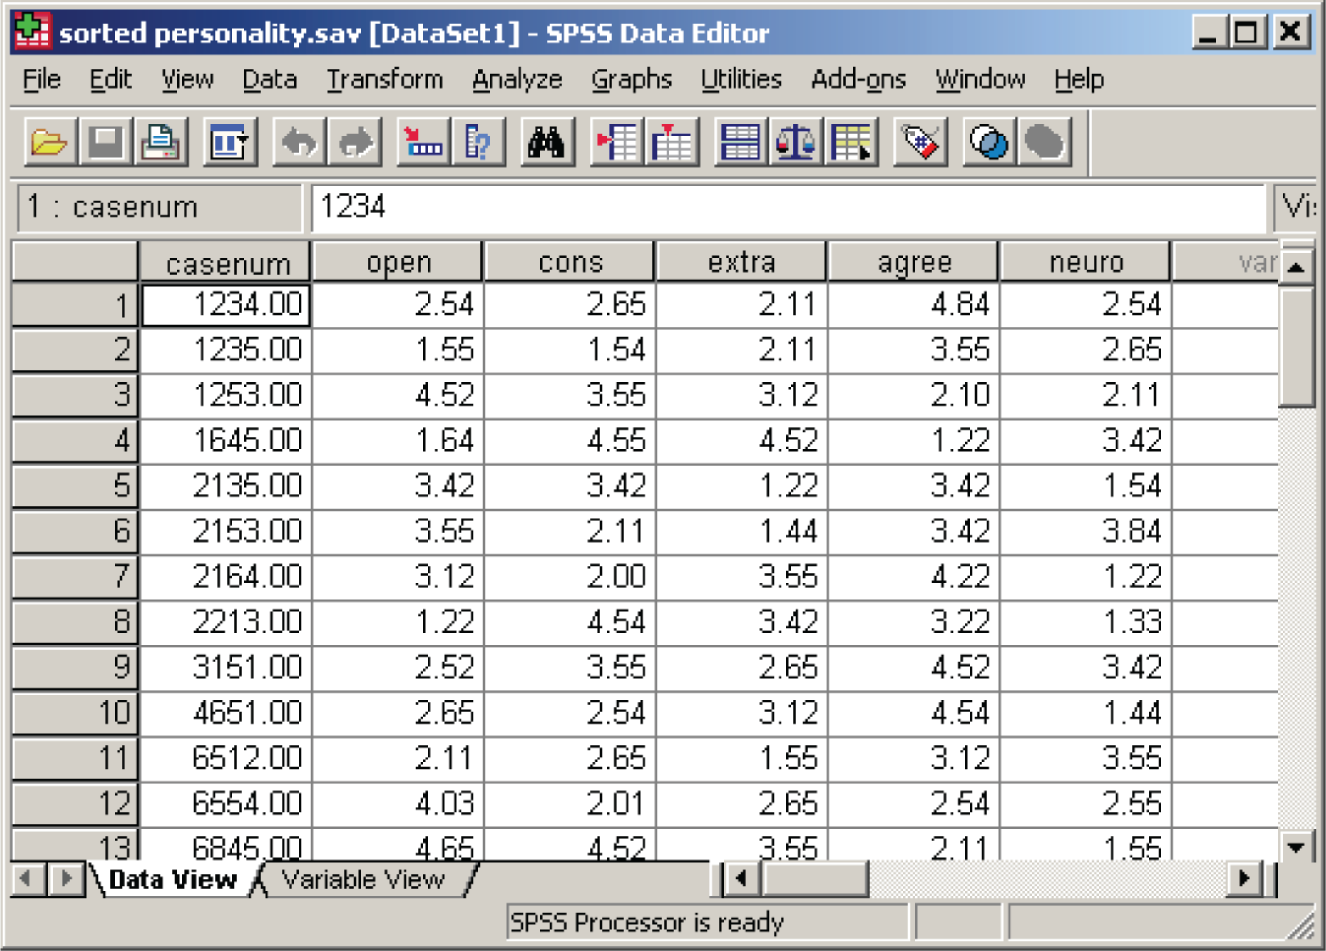
Task: Open the File menu
Action: point(42,80)
